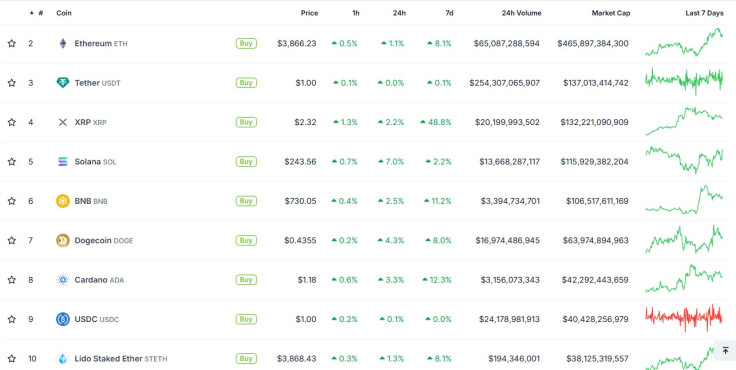
Task: Open the Lido Staked Ether STETH page
Action: [121, 359]
